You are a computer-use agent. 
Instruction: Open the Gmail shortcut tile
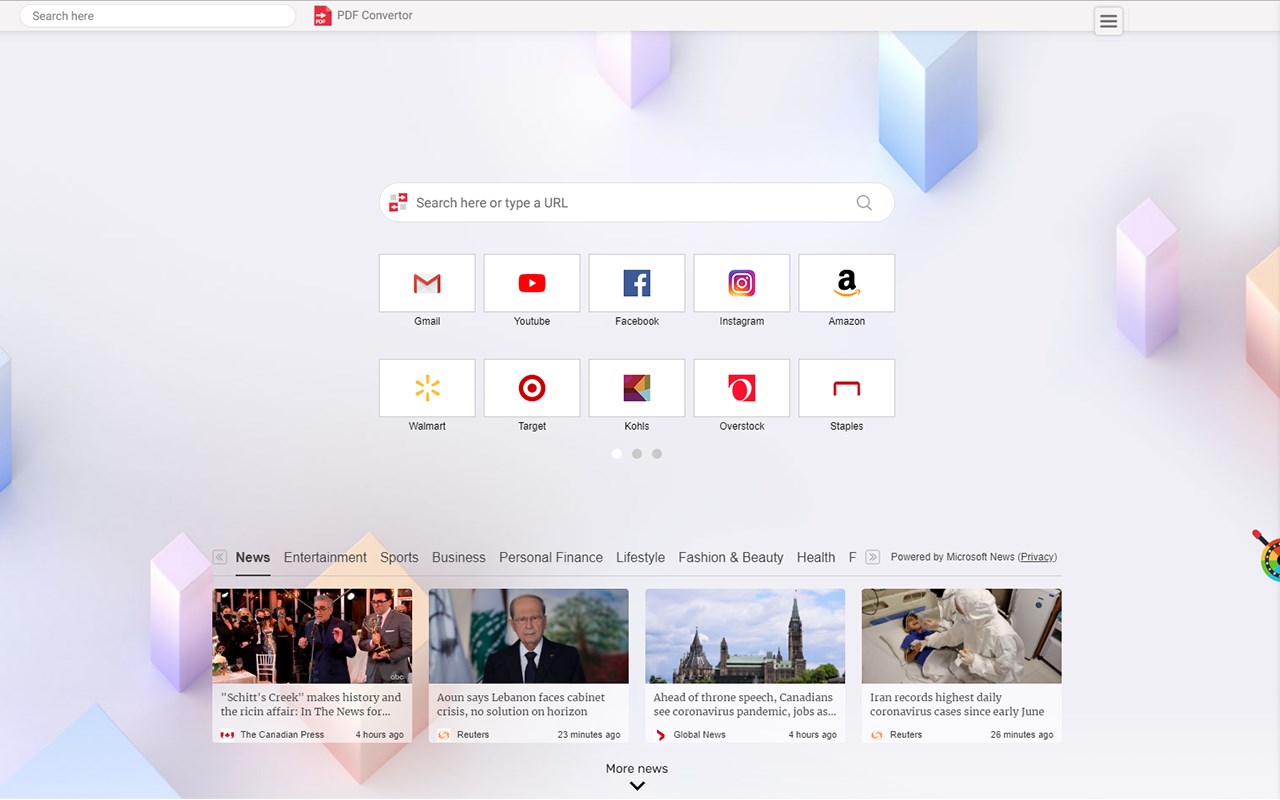pos(427,283)
